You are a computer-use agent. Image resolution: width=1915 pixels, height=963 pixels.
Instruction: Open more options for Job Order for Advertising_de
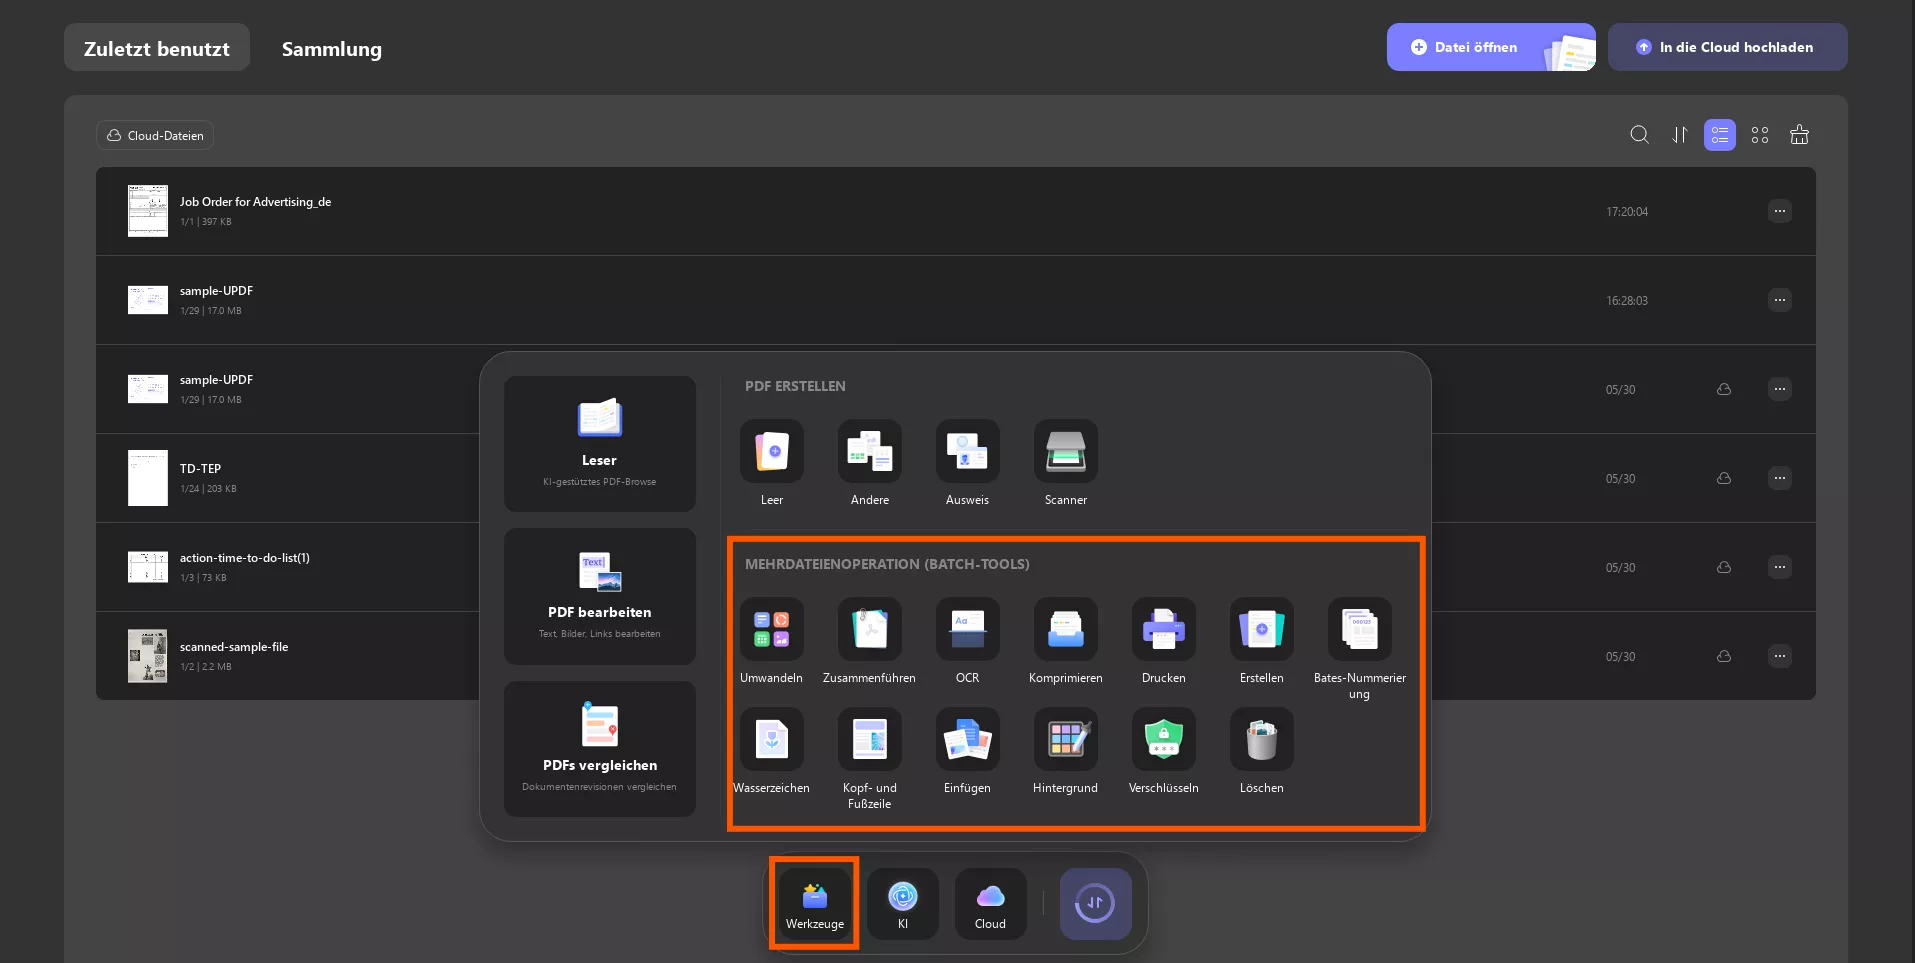click(x=1779, y=211)
